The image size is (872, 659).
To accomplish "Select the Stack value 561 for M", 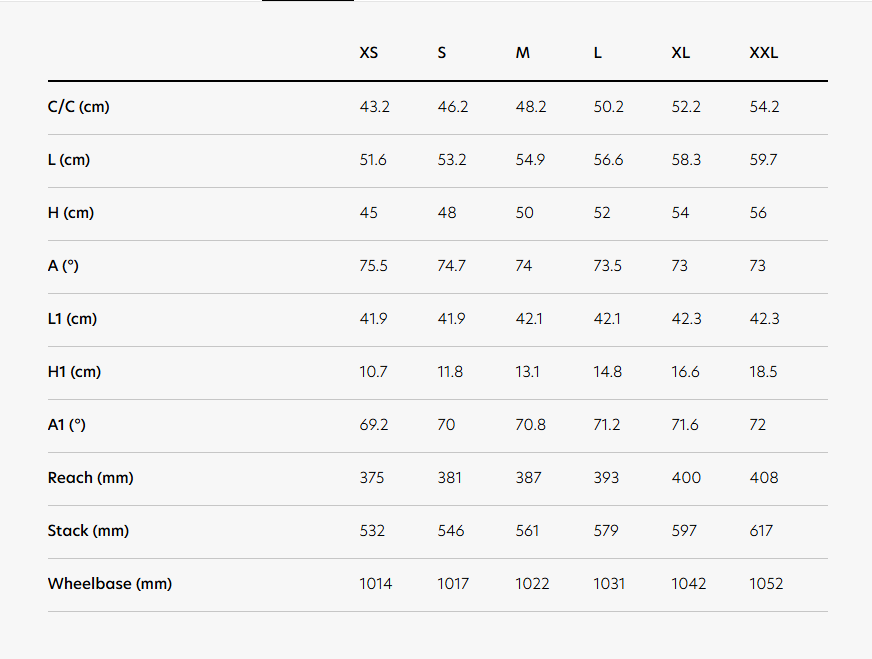I will [x=529, y=531].
